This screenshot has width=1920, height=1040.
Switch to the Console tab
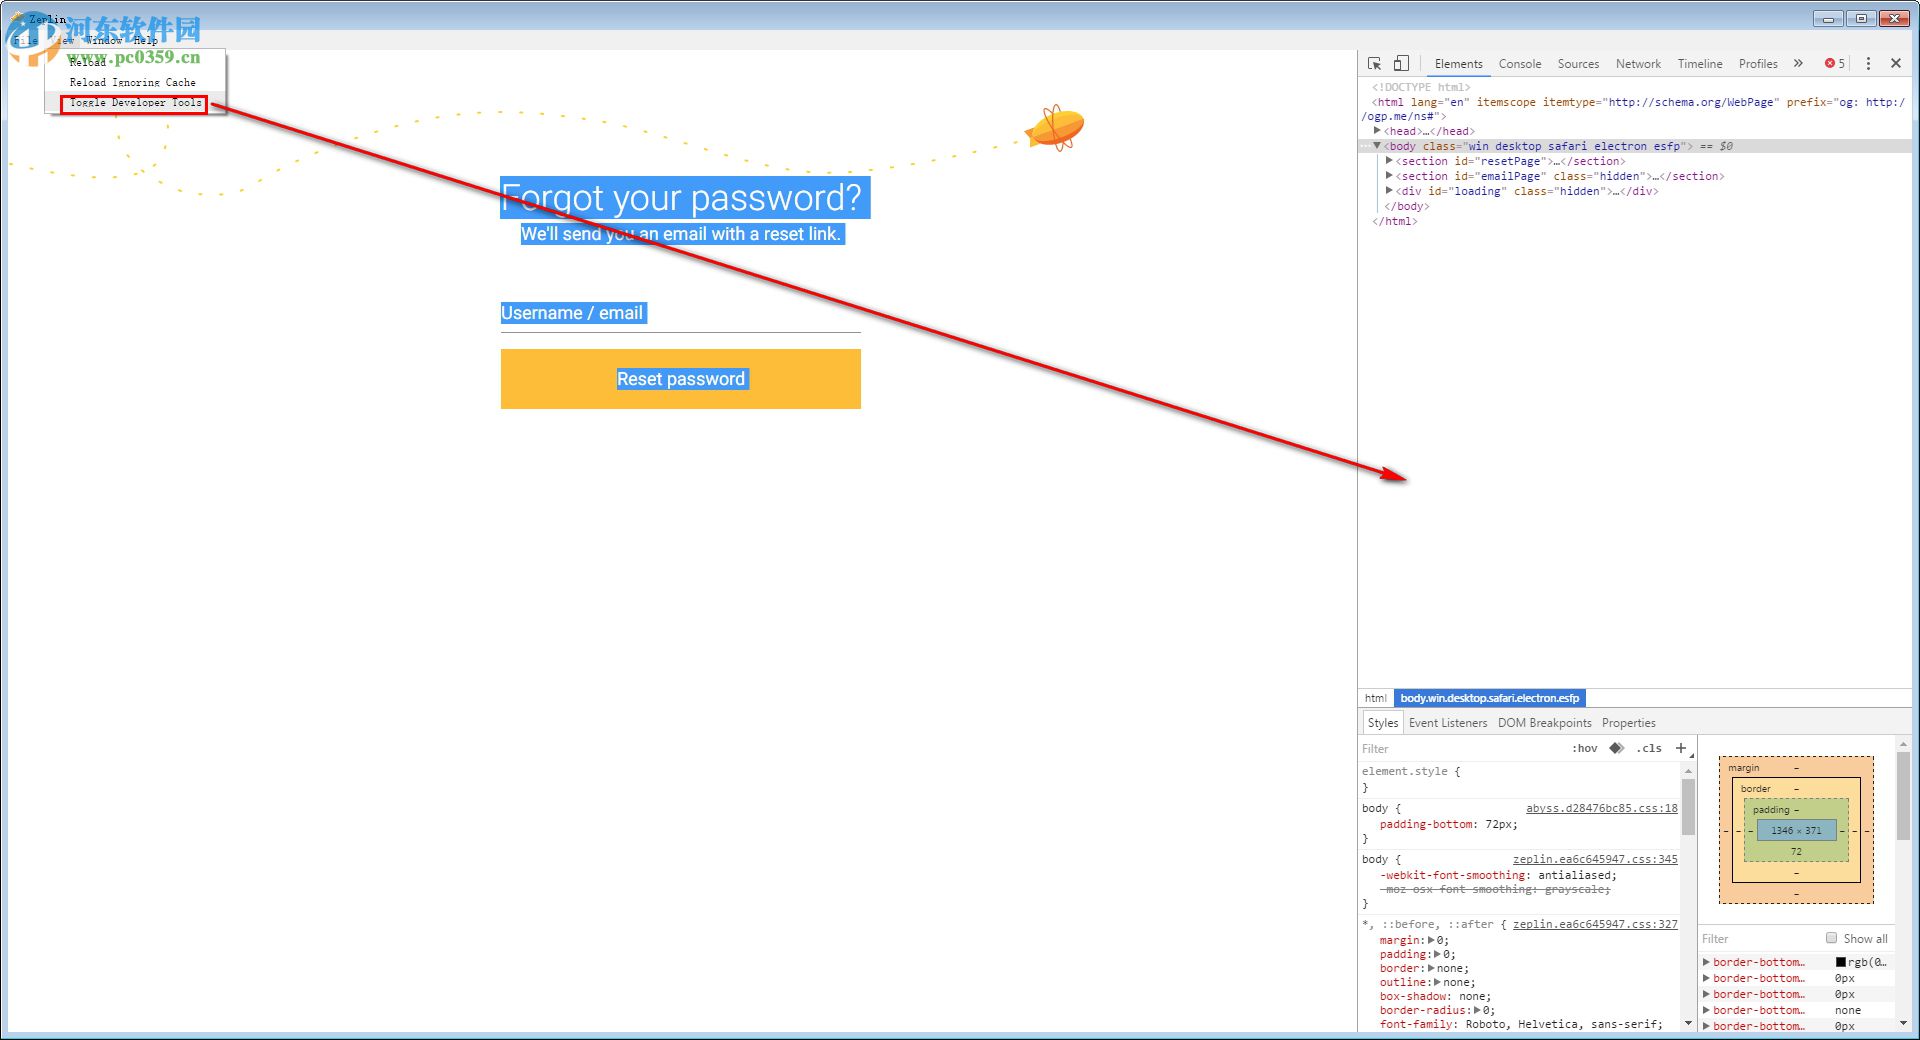point(1520,63)
